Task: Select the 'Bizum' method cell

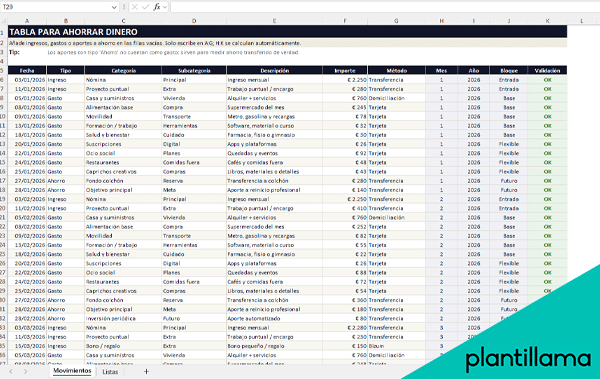Action: click(396, 346)
